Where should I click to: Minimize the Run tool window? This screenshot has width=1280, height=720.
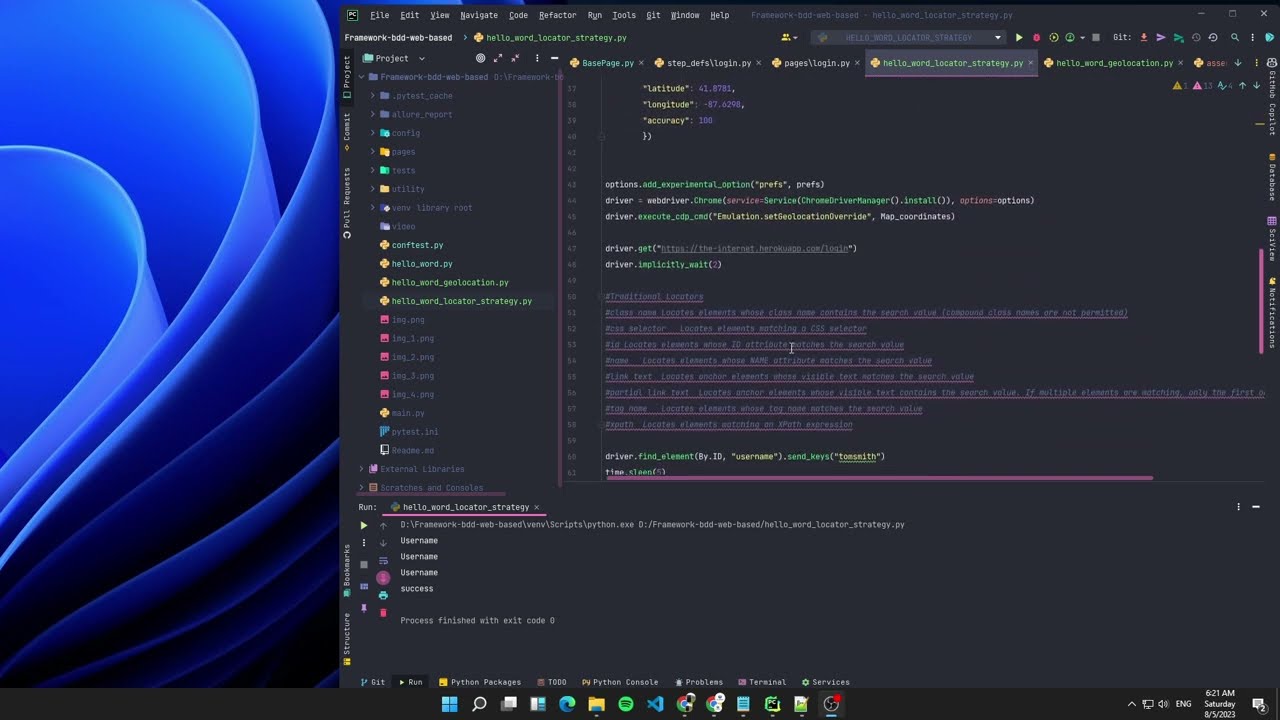tap(1256, 507)
